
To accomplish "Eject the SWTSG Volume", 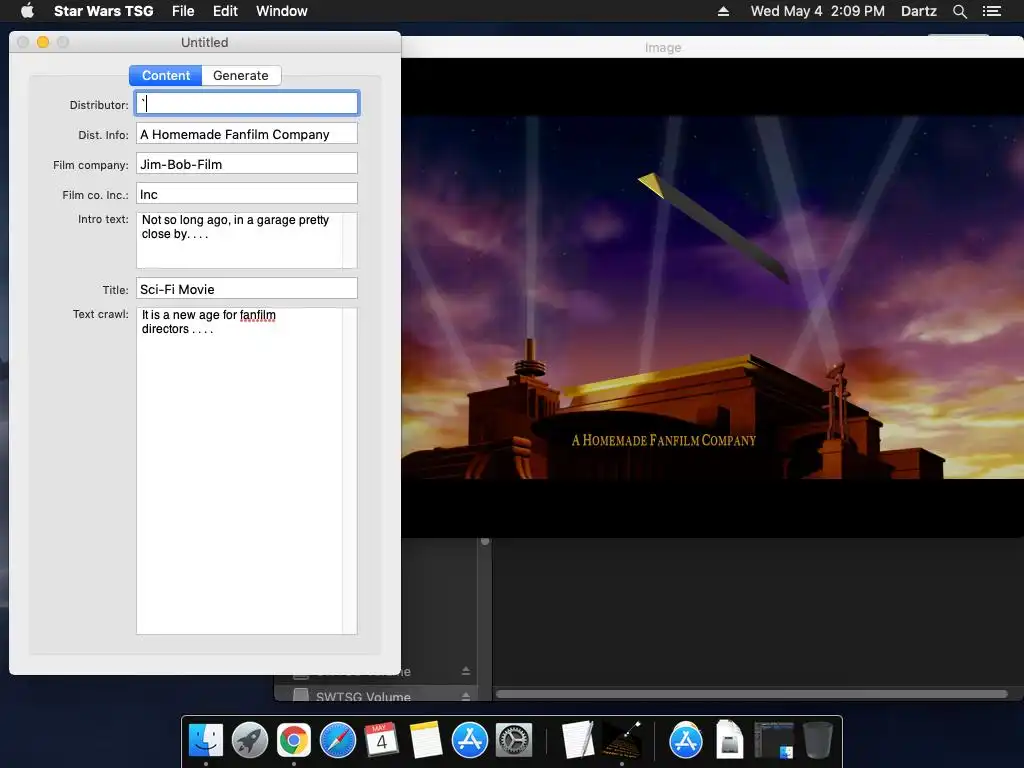I will 466,696.
